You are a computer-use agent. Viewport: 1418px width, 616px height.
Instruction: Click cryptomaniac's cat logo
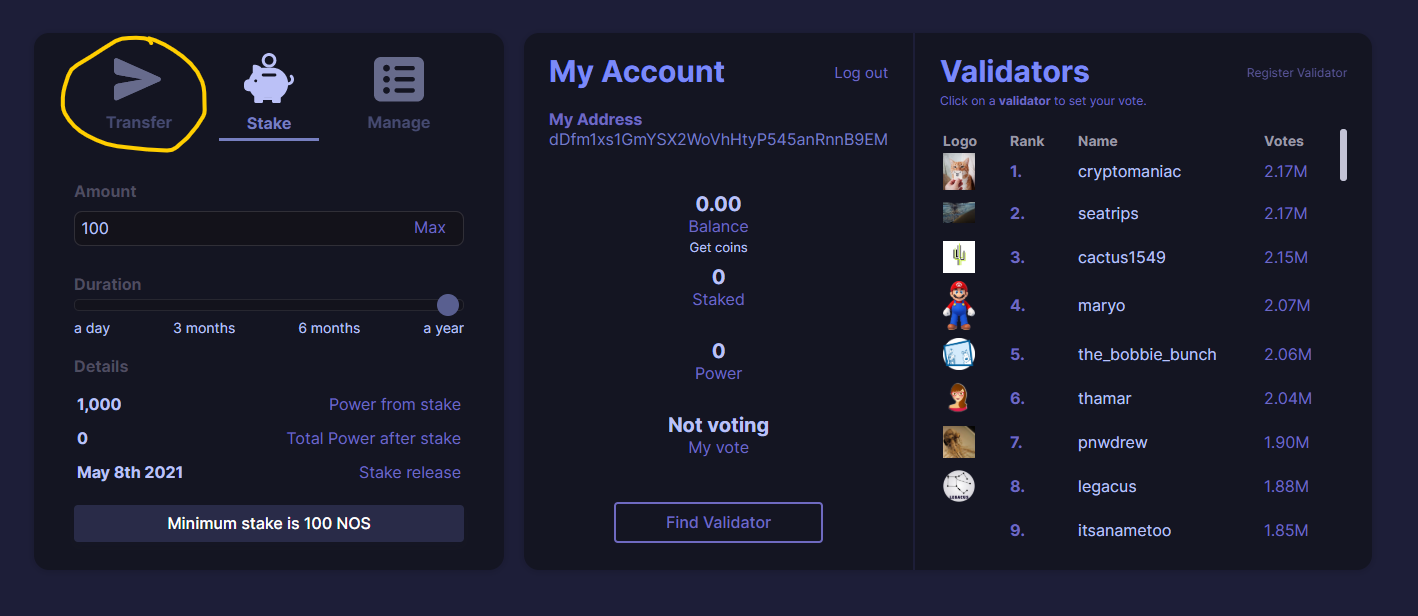click(x=959, y=172)
